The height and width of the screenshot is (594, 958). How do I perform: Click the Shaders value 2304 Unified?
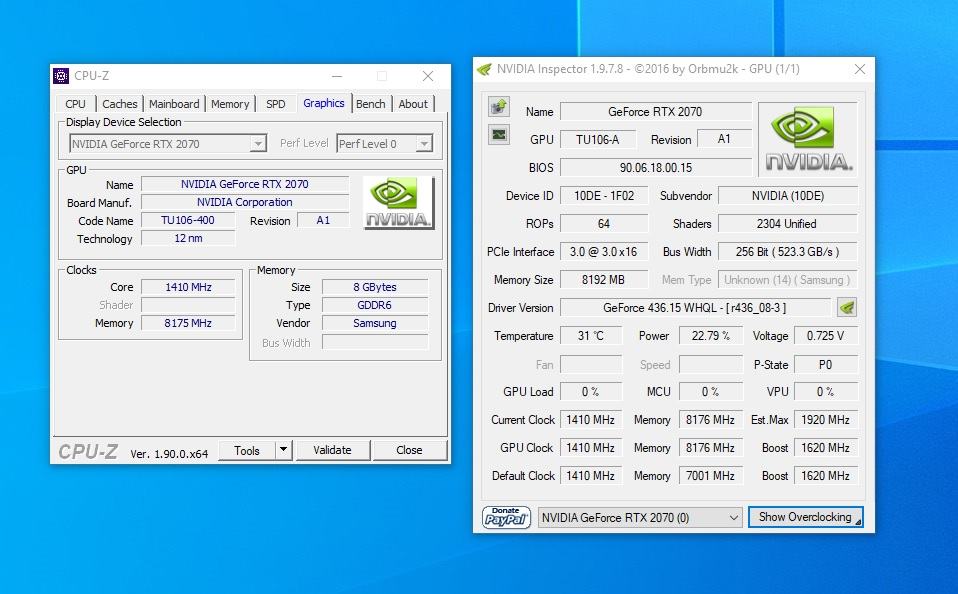coord(788,224)
